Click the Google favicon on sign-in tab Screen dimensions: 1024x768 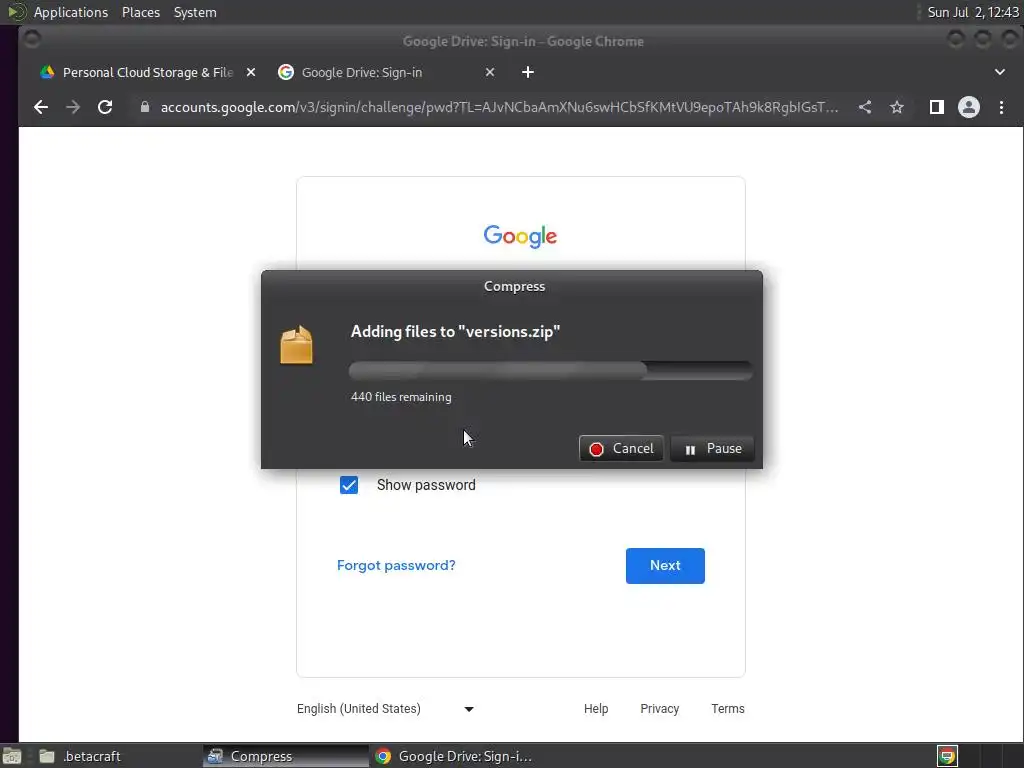(x=285, y=72)
